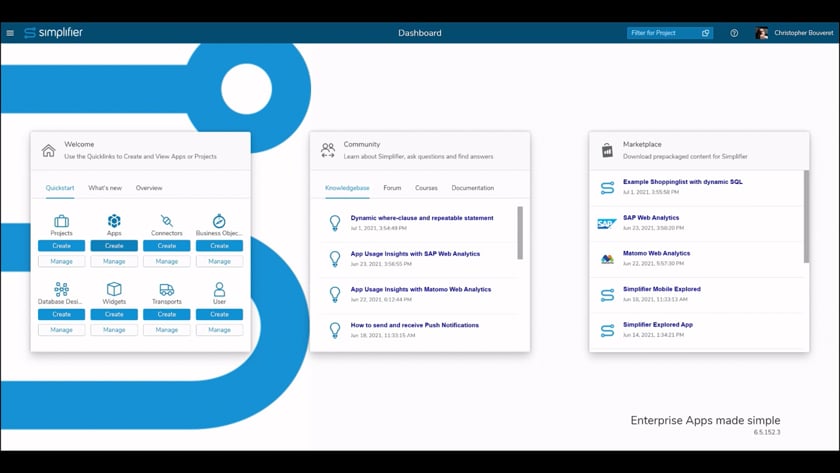The height and width of the screenshot is (473, 840).
Task: Click Manage button under Transports
Action: (x=167, y=330)
